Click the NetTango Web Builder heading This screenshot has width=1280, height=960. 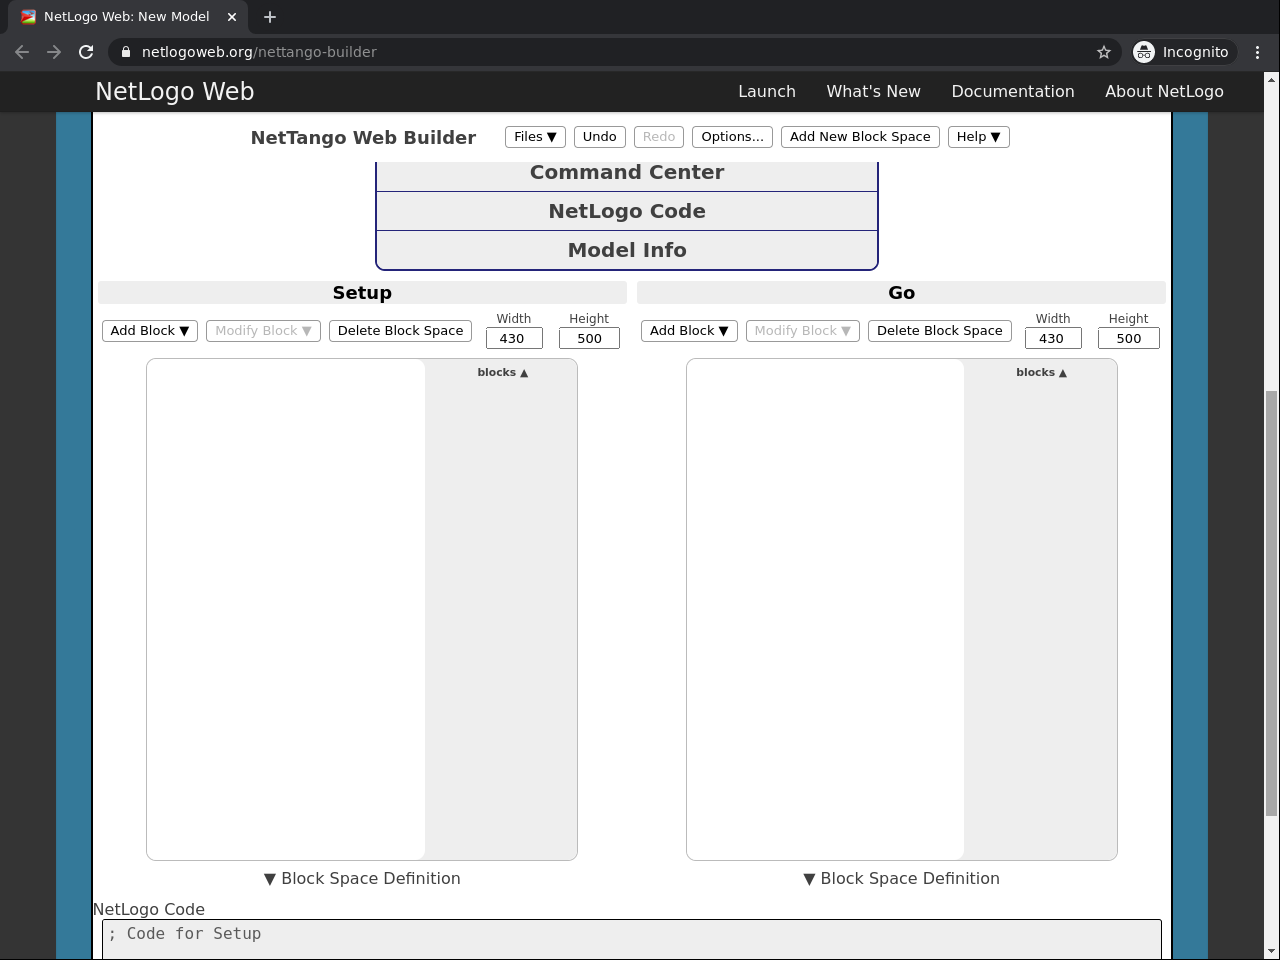pos(363,138)
